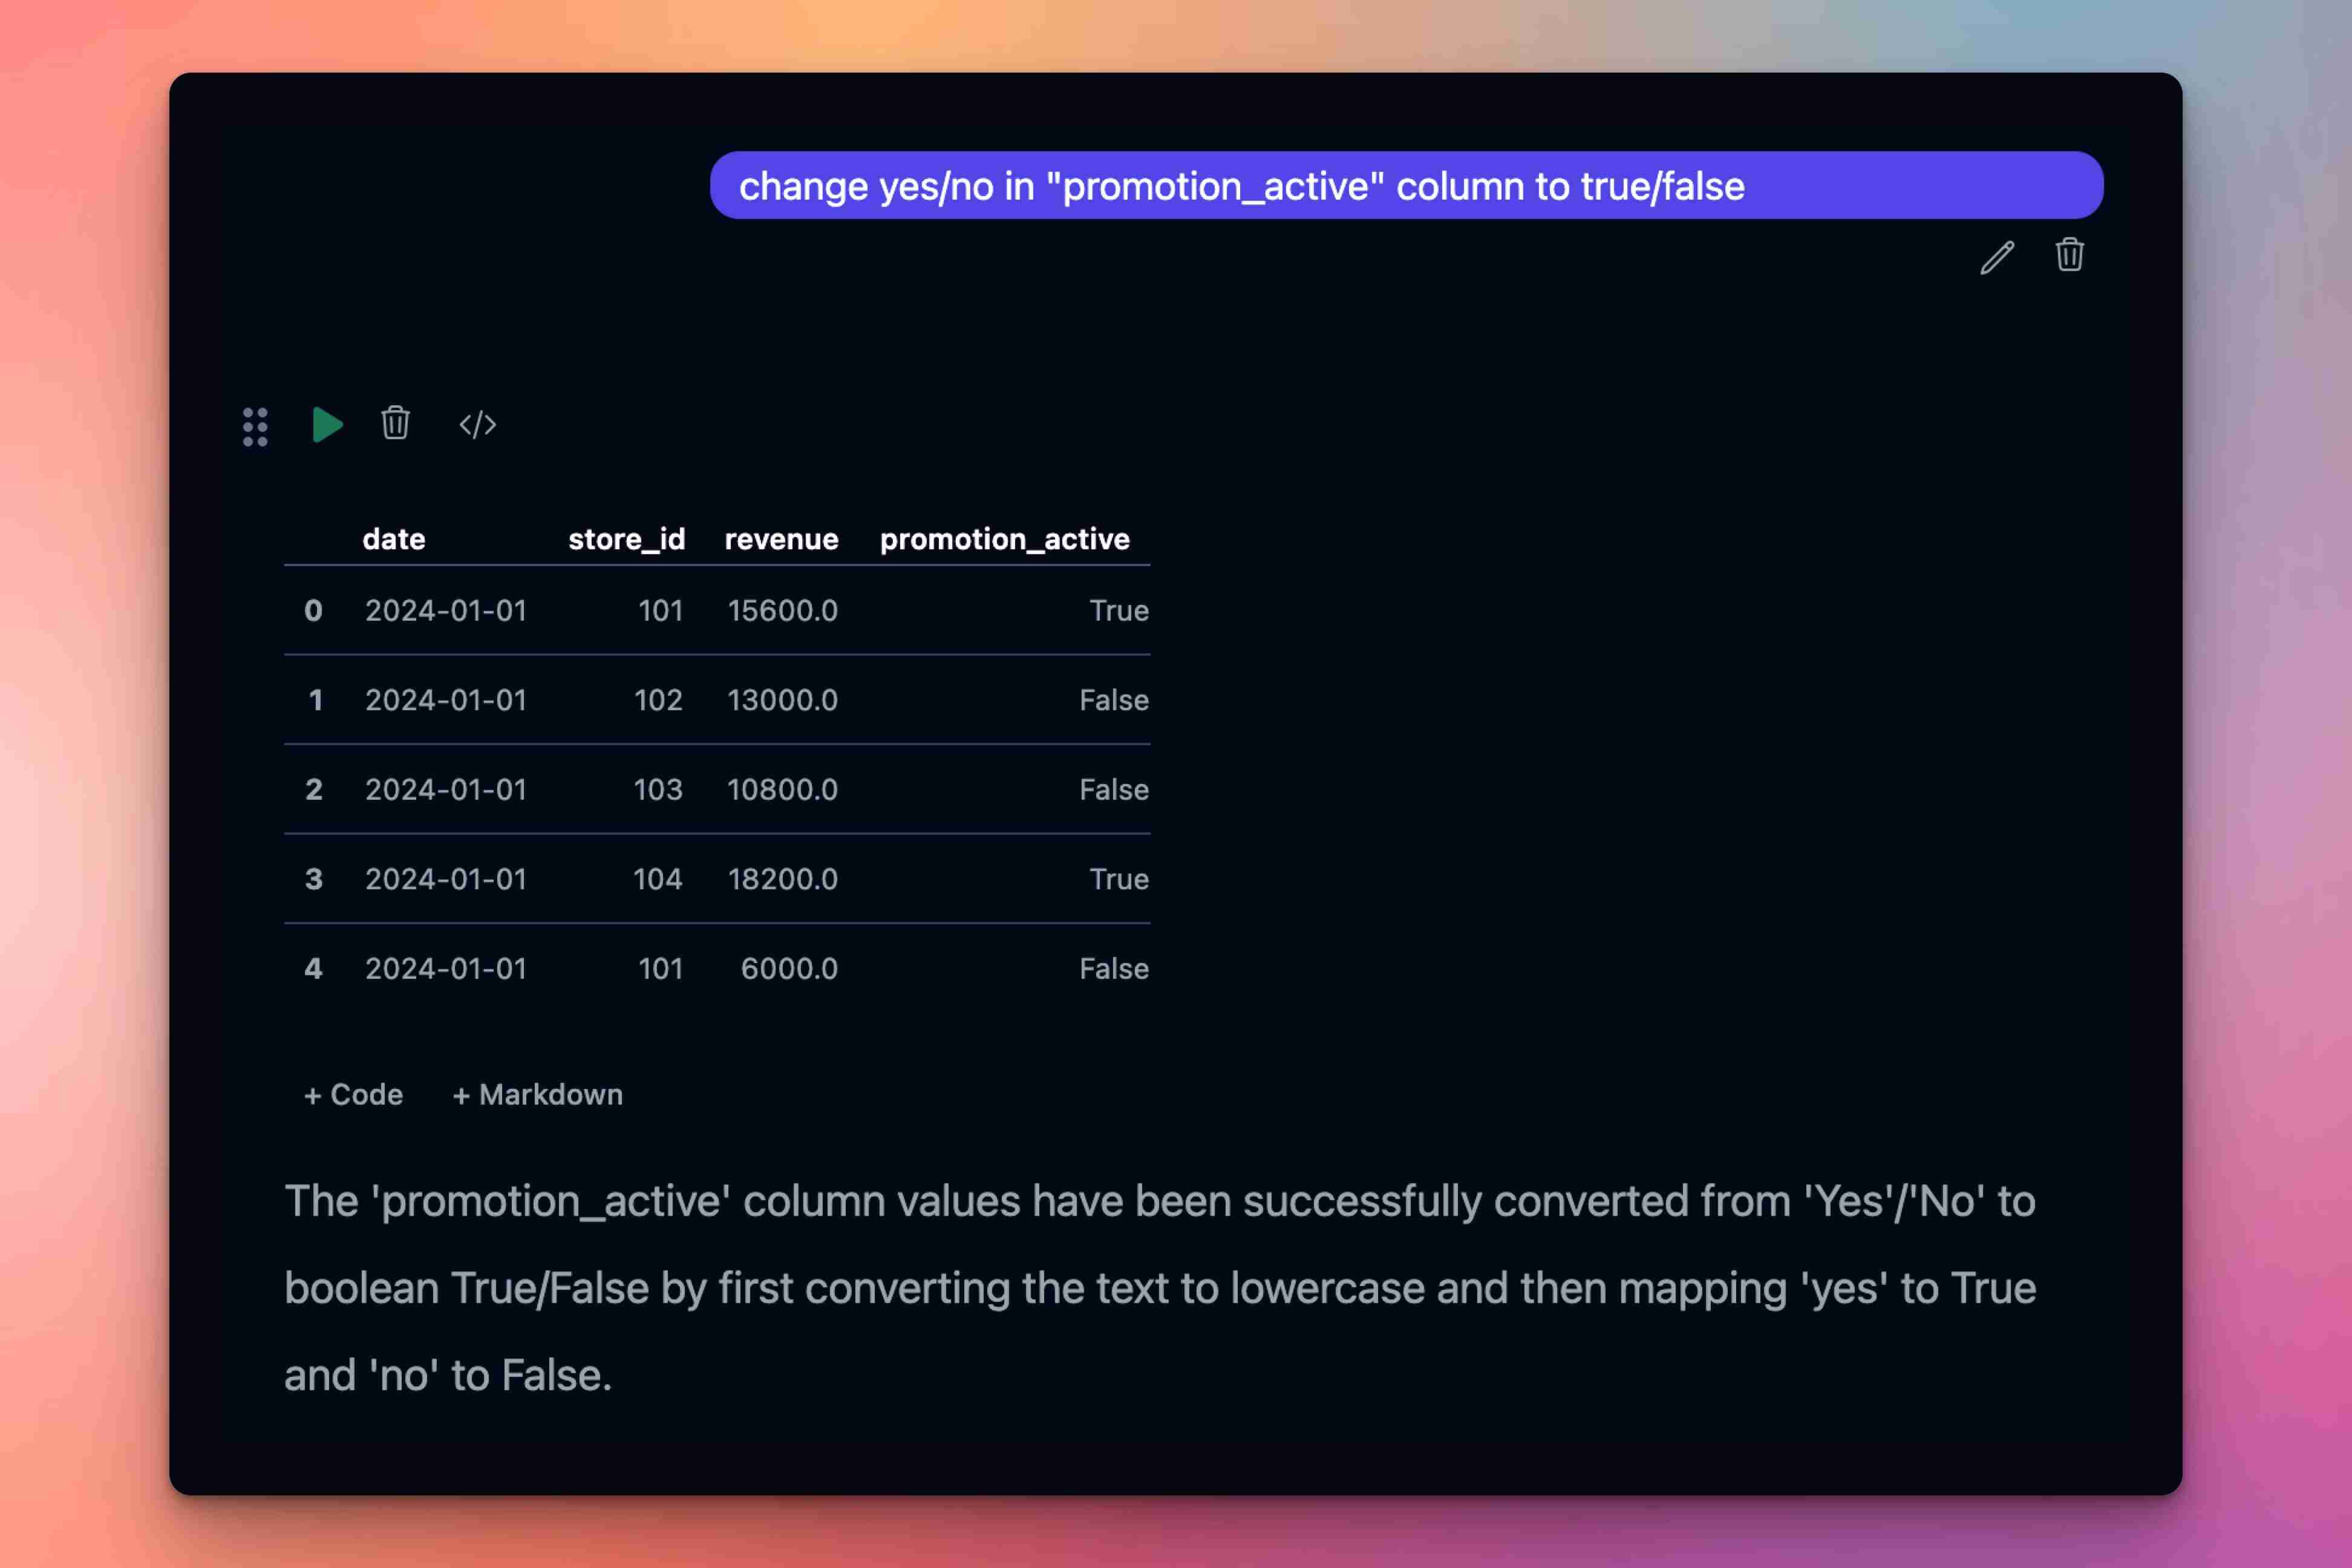Add a new Markdown cell
Viewport: 2352px width, 1568px height.
click(x=538, y=1095)
